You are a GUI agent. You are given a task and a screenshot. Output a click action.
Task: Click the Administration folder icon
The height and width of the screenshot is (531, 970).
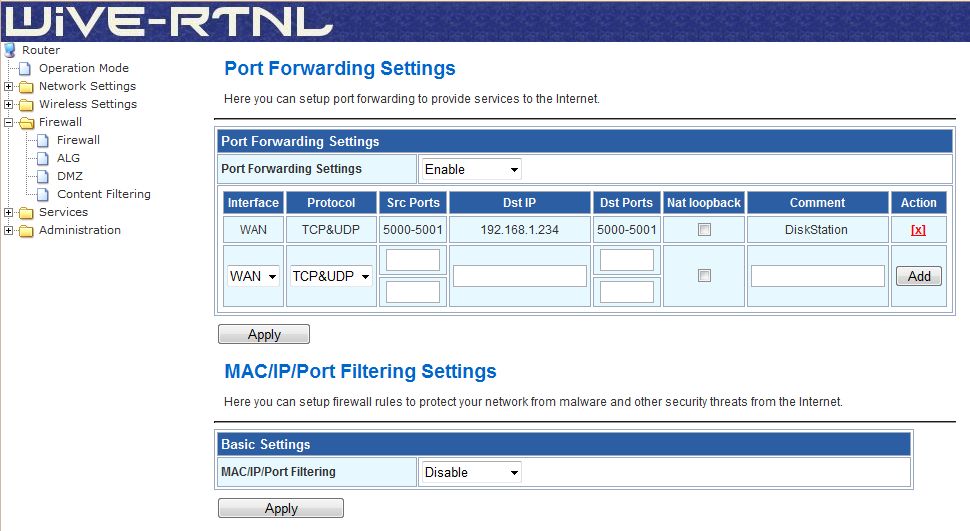point(26,230)
